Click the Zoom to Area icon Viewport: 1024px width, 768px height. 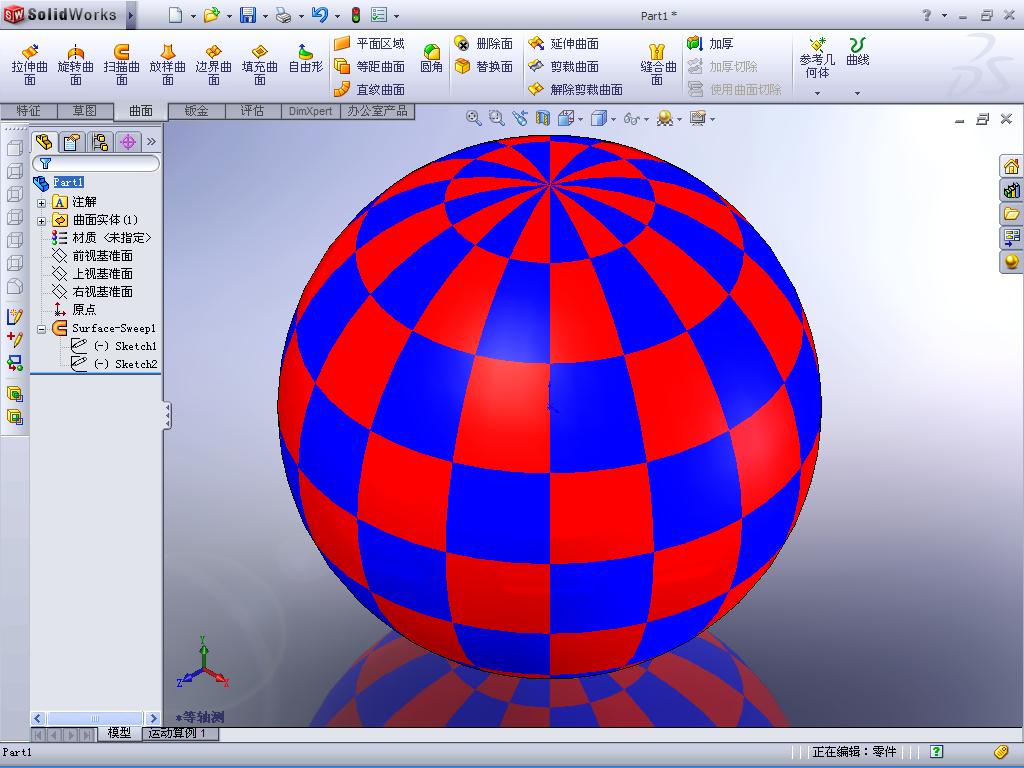tap(496, 118)
